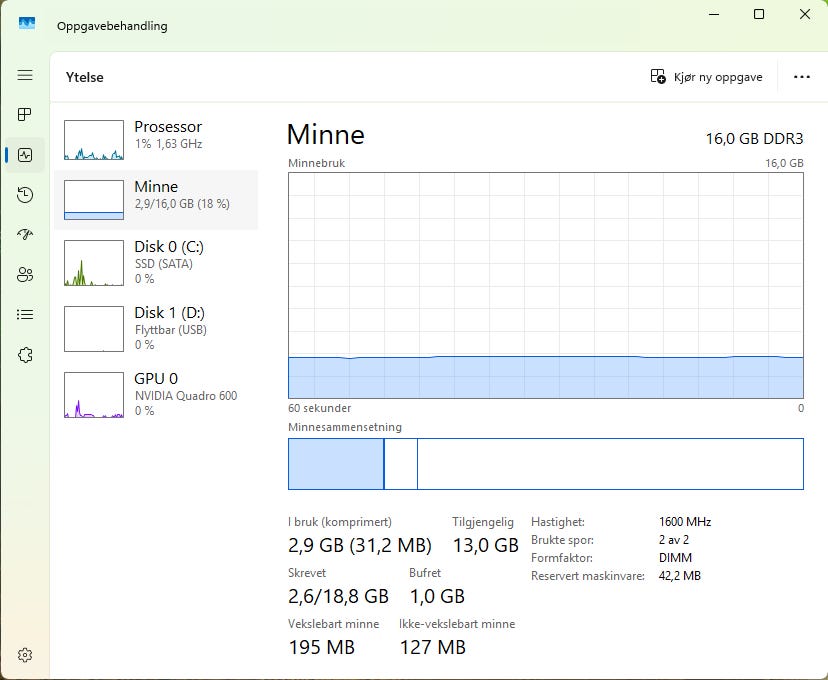This screenshot has width=828, height=680.
Task: Select the Prosessor performance entry
Action: [x=155, y=140]
